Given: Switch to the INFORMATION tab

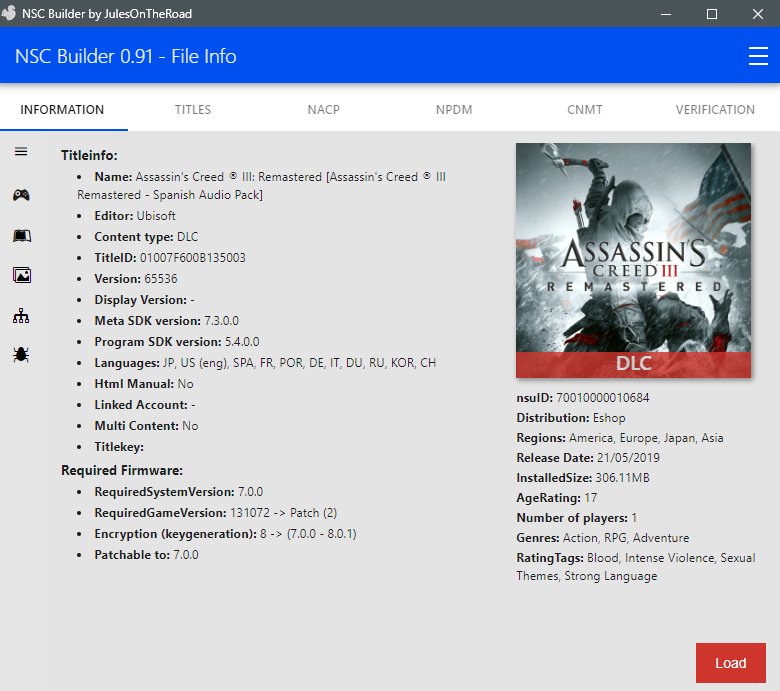Looking at the screenshot, I should [x=62, y=109].
